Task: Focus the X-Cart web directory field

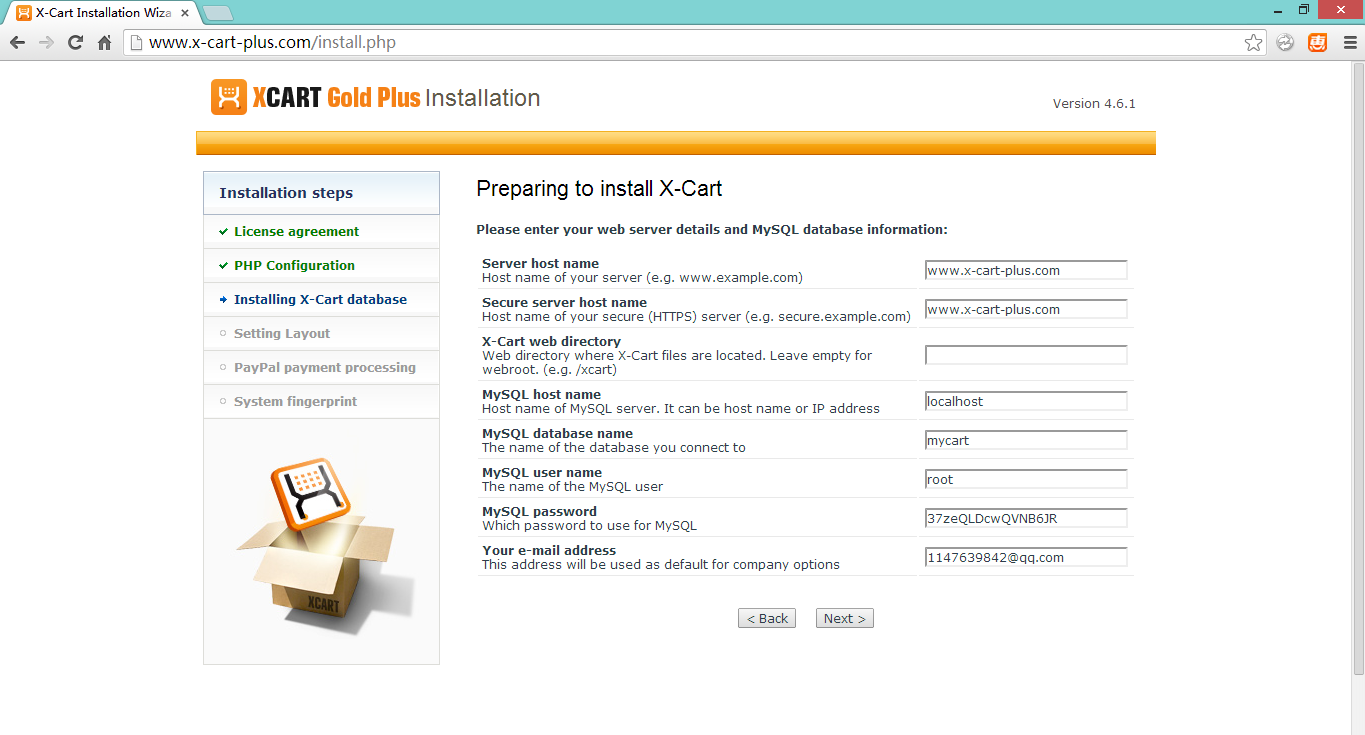Action: point(1026,355)
